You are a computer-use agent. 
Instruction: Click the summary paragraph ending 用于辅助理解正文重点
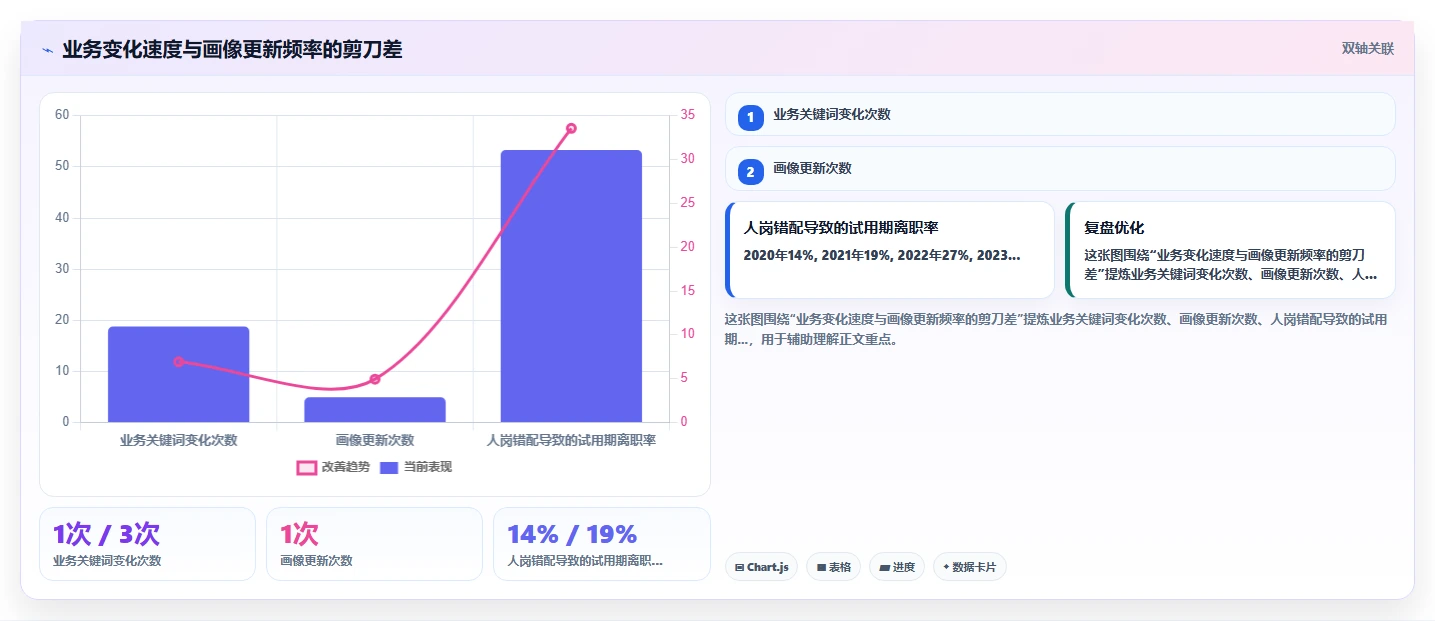point(1056,329)
